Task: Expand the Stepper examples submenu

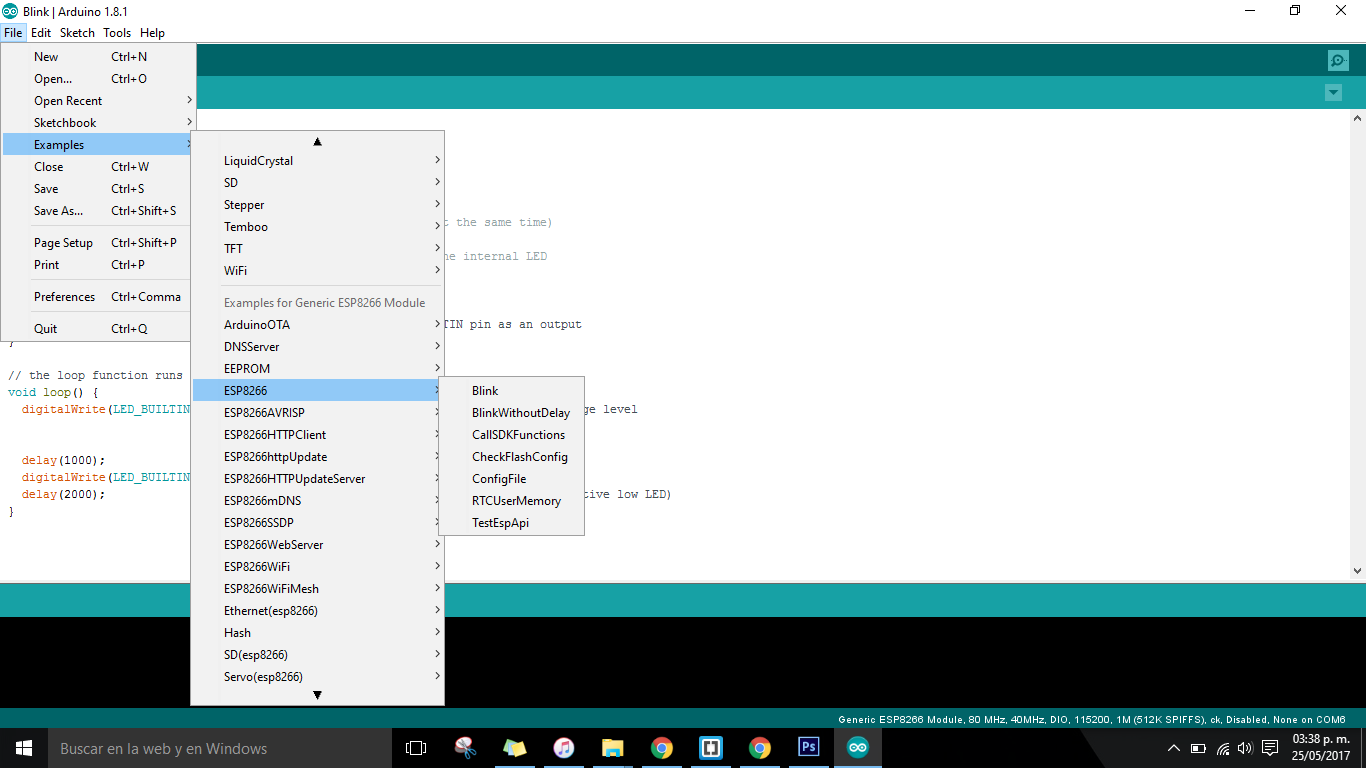Action: 317,205
